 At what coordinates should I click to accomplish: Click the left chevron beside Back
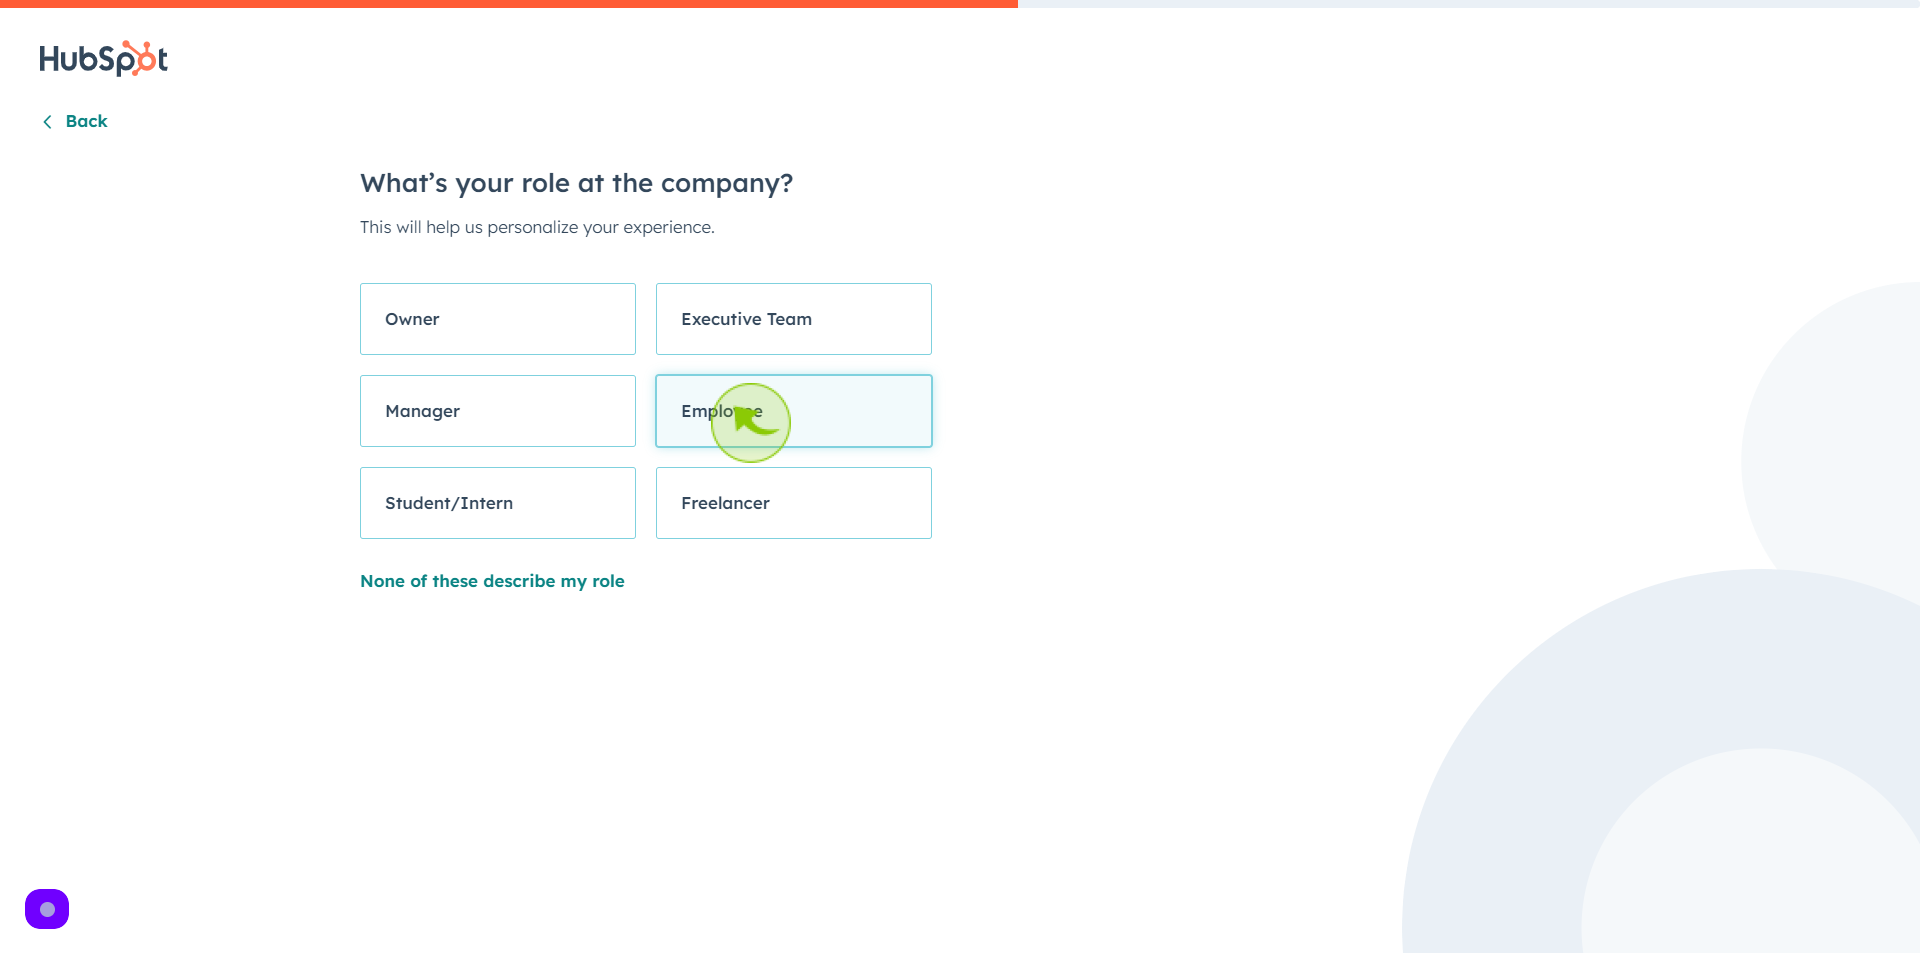click(x=47, y=122)
